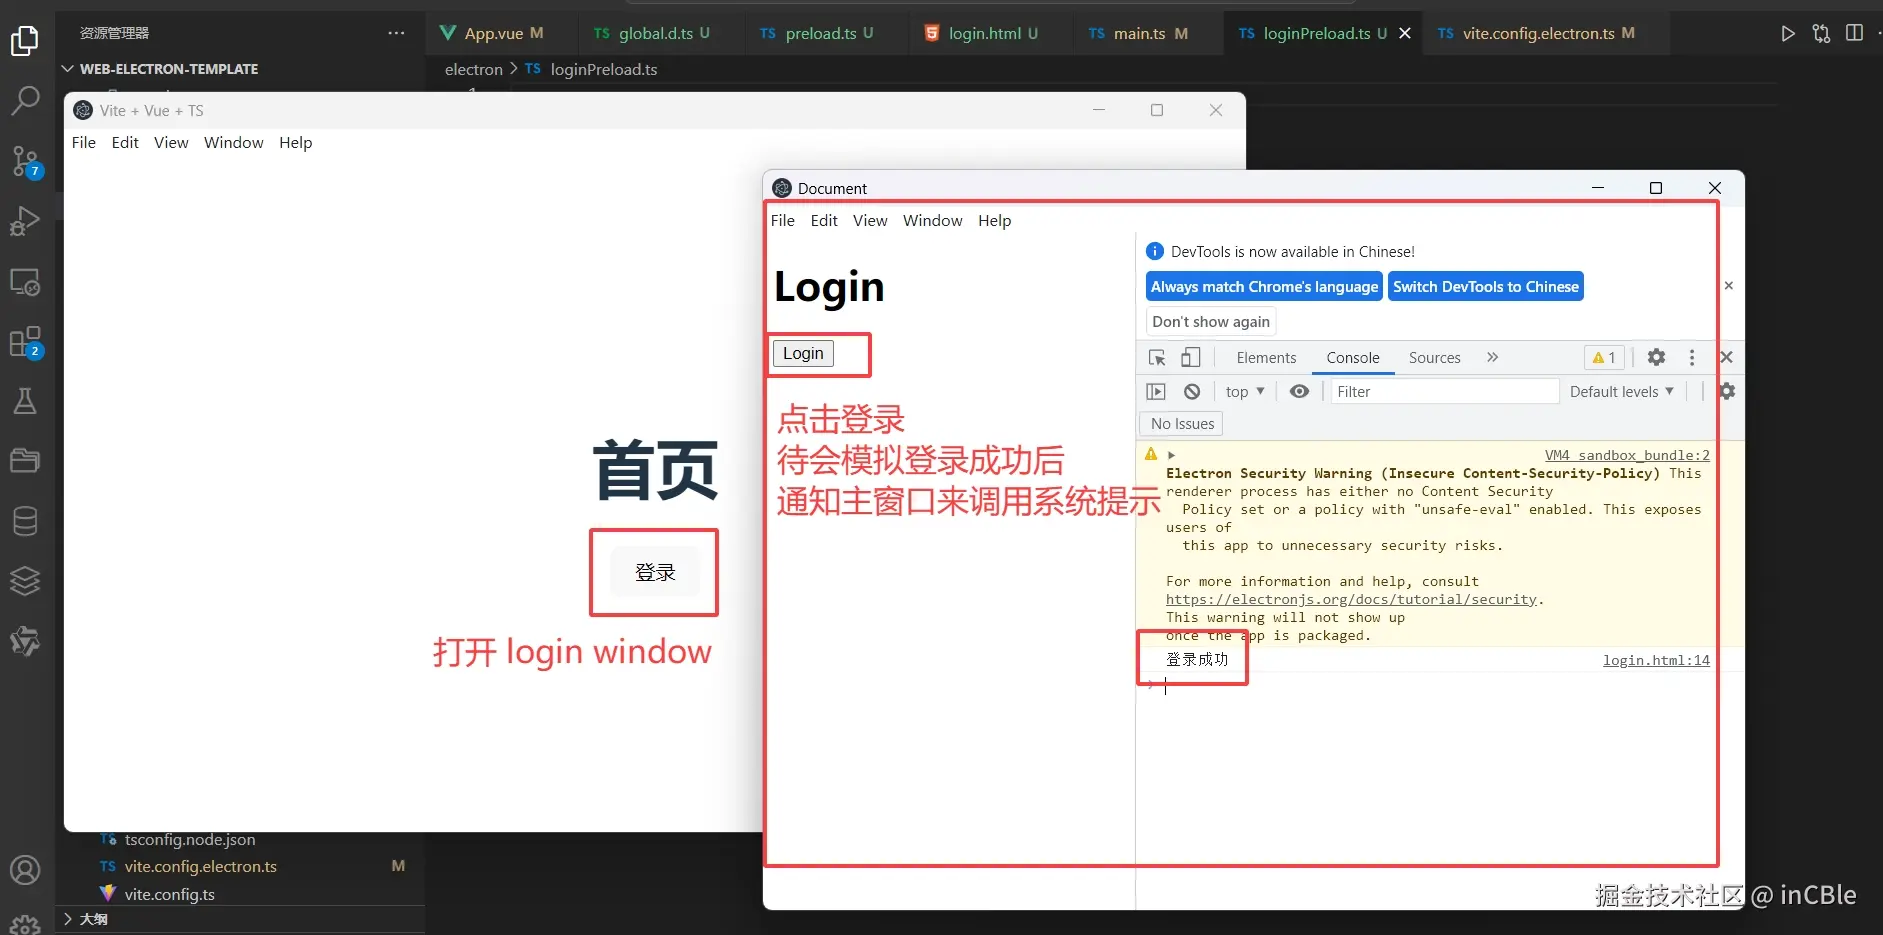Open Window menu in Document window
Viewport: 1883px width, 935px height.
[933, 220]
